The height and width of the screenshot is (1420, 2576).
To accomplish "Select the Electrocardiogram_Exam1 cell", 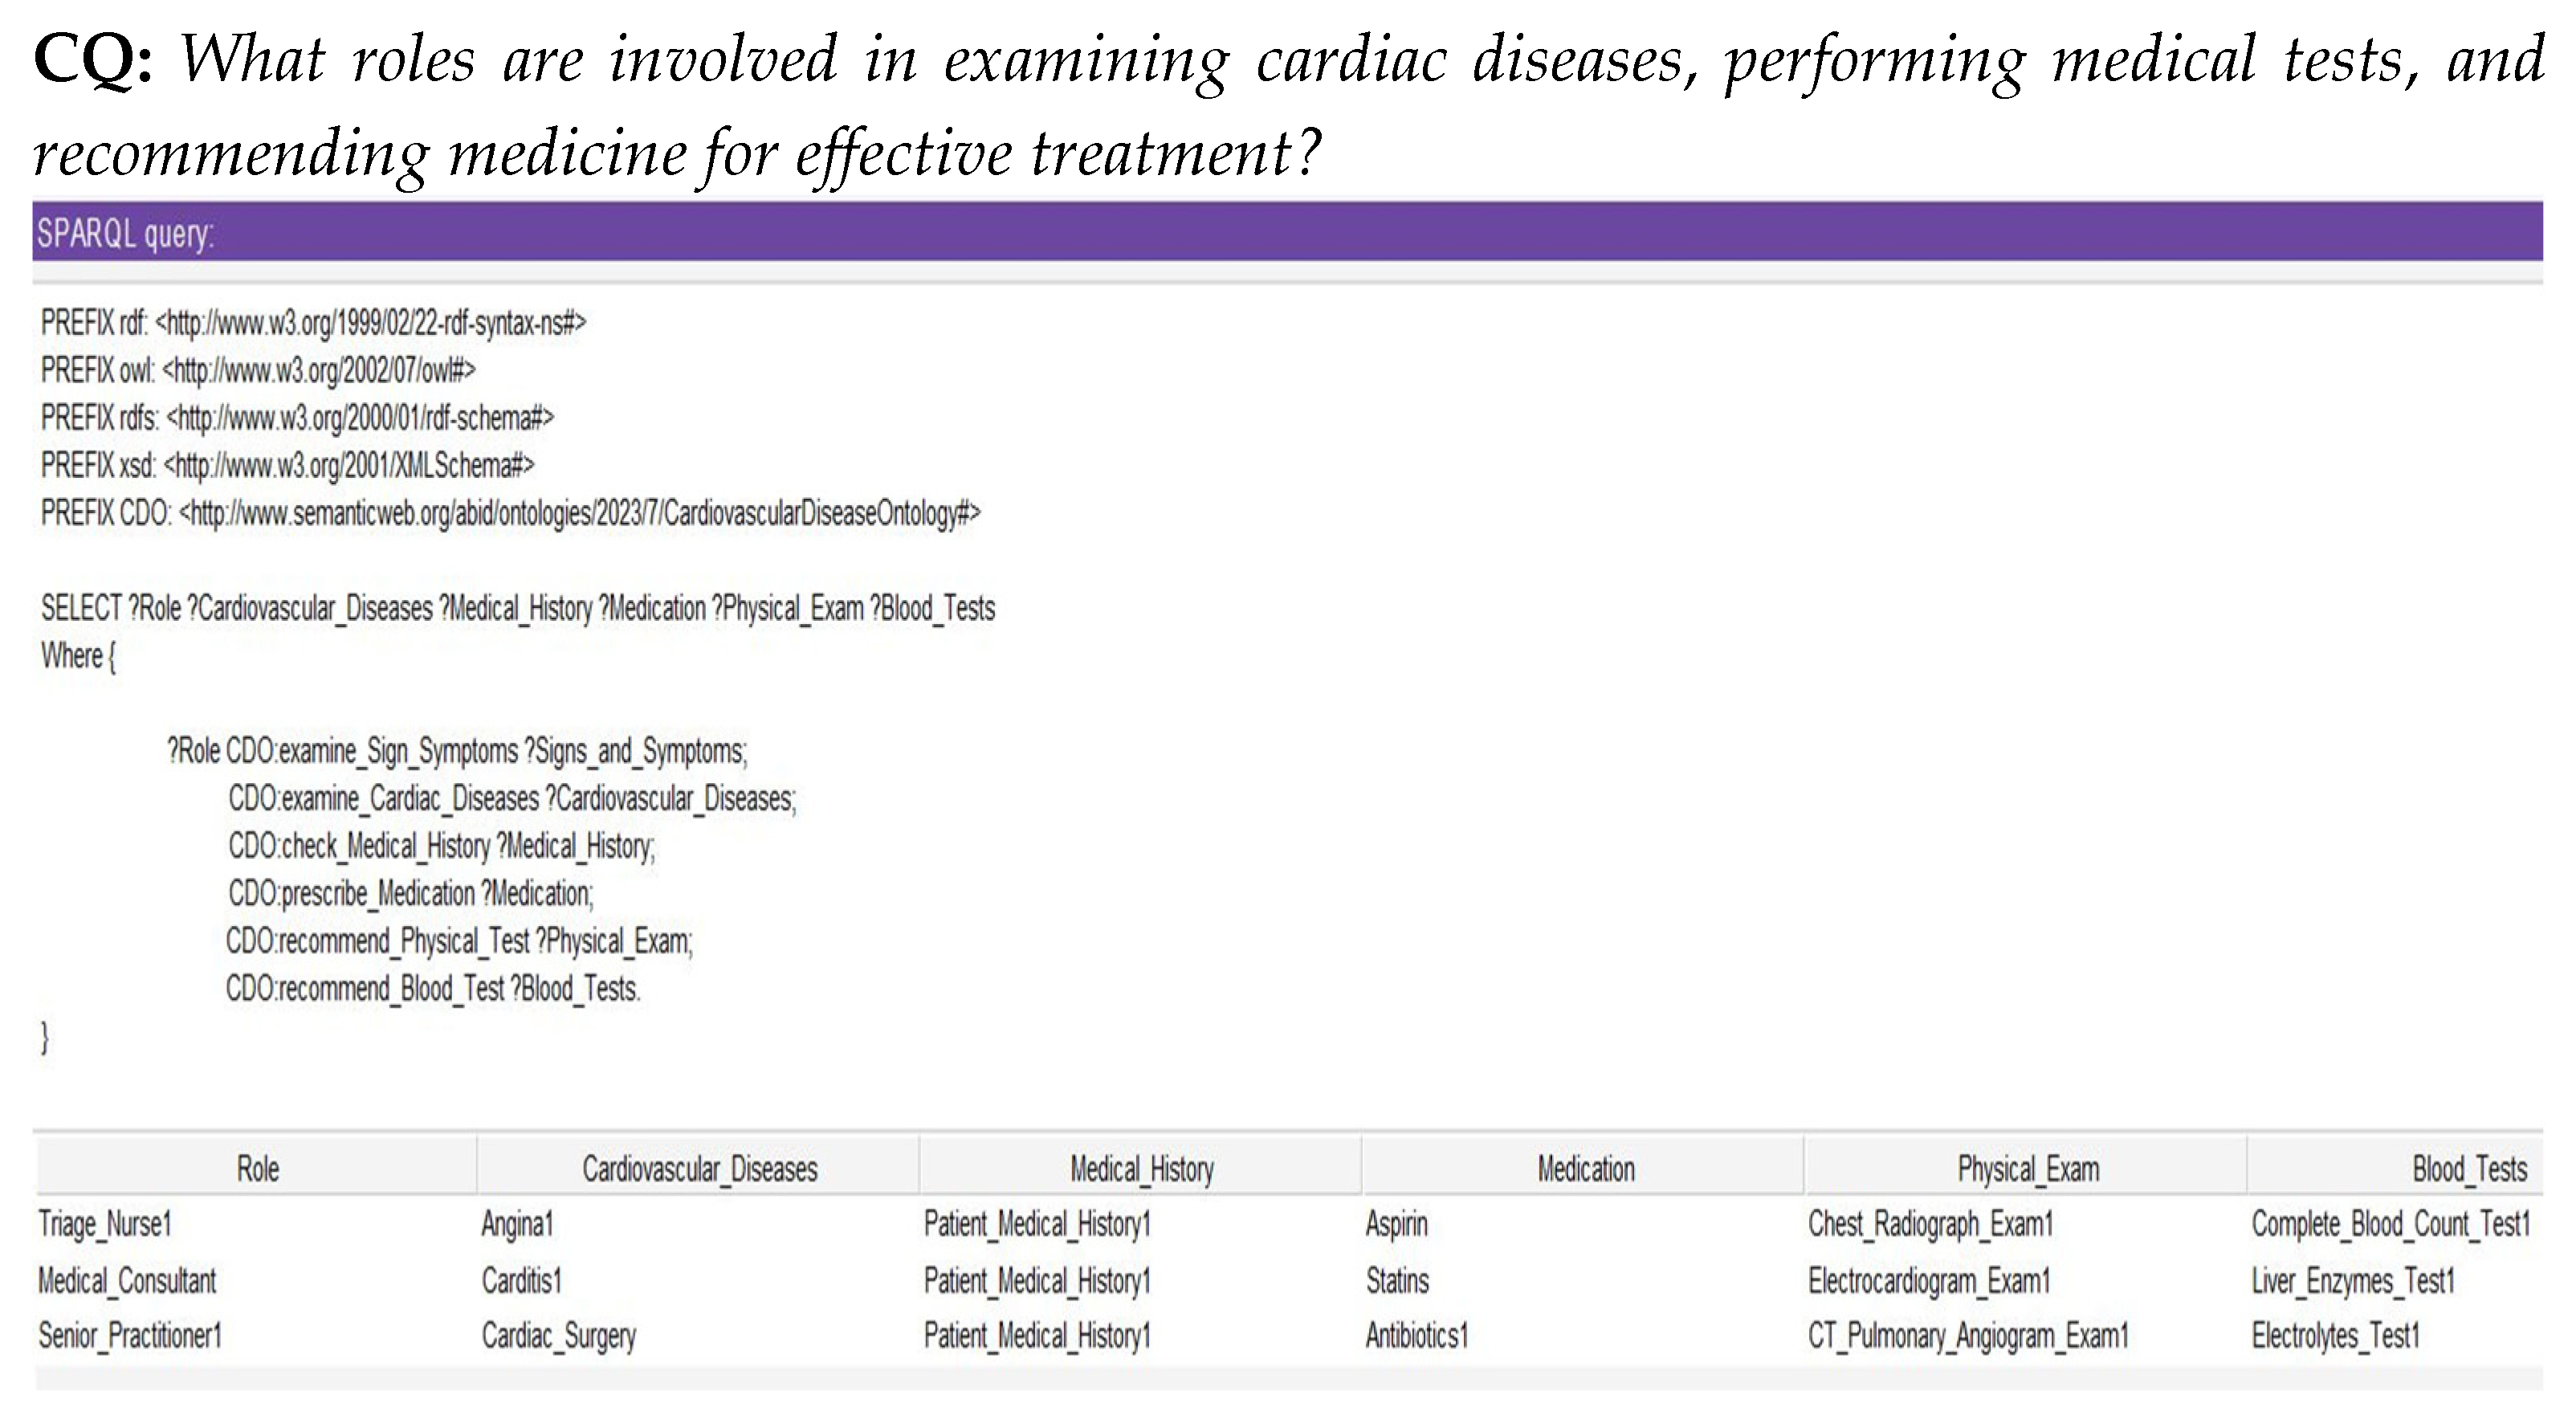I will pos(1928,1280).
